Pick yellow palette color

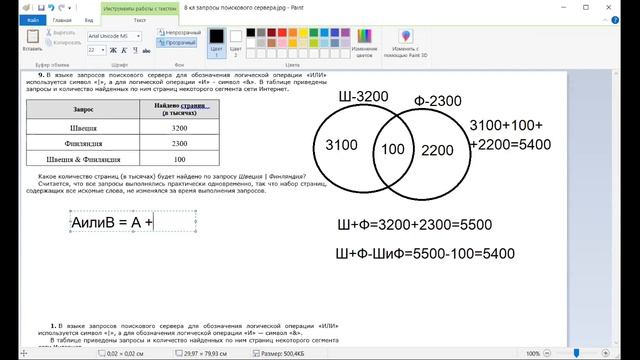pyautogui.click(x=303, y=33)
